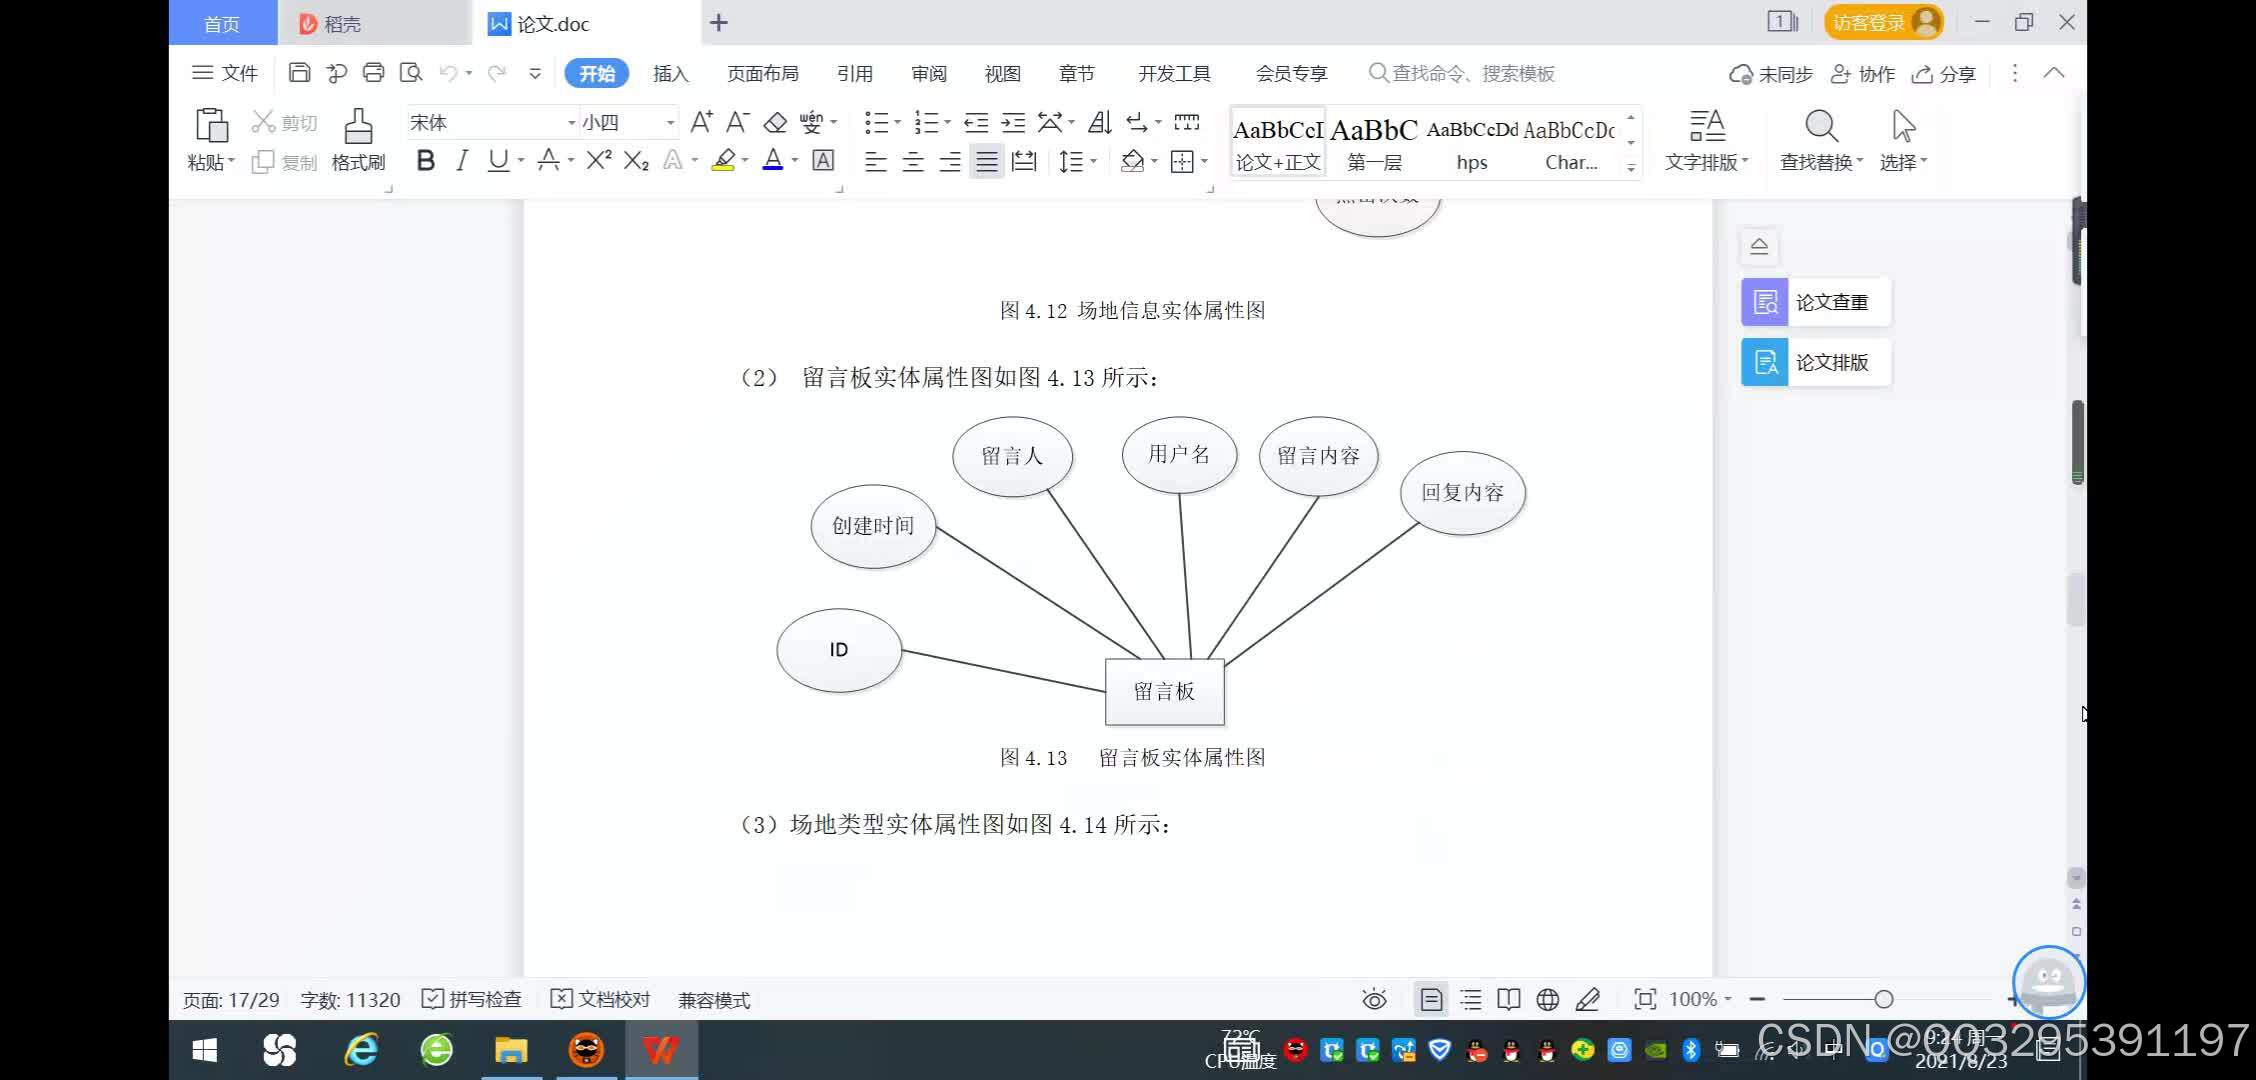Toggle writing mode pen icon
2256x1080 pixels.
pyautogui.click(x=1588, y=999)
